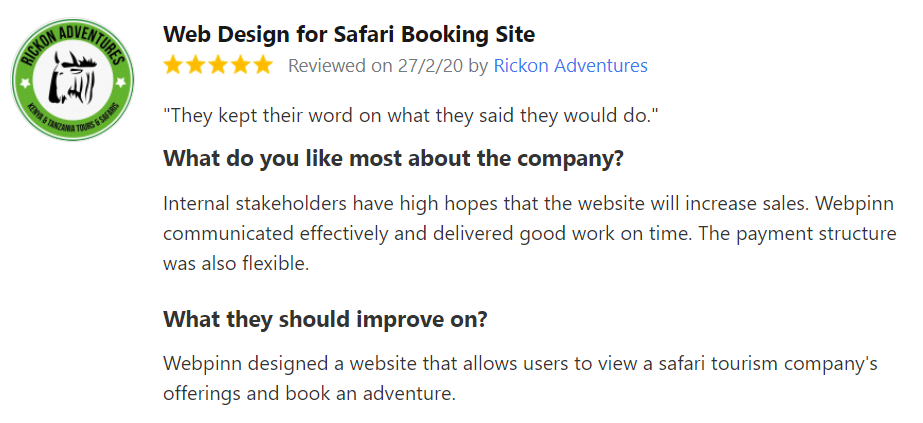
Task: Click the paragraph about internal stakeholders' hopes
Action: (x=529, y=234)
